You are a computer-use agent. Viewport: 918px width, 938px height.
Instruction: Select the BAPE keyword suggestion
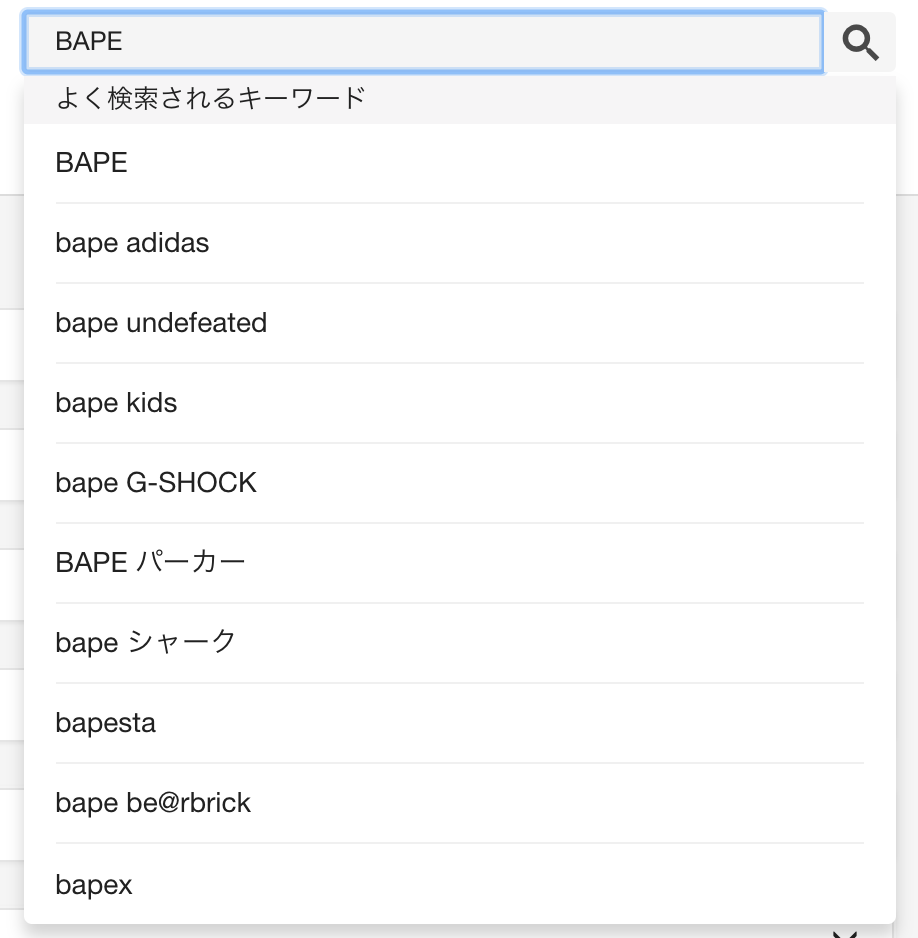[x=459, y=163]
